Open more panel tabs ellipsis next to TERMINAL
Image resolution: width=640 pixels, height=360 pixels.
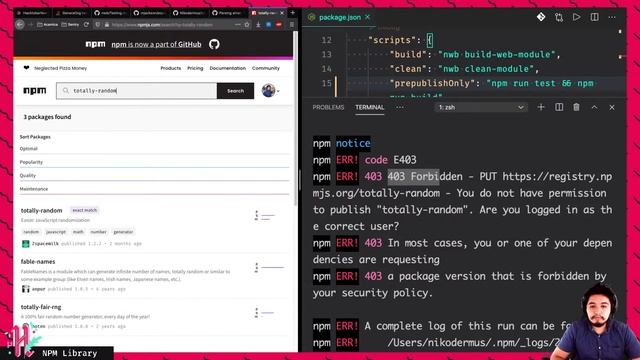[x=400, y=107]
